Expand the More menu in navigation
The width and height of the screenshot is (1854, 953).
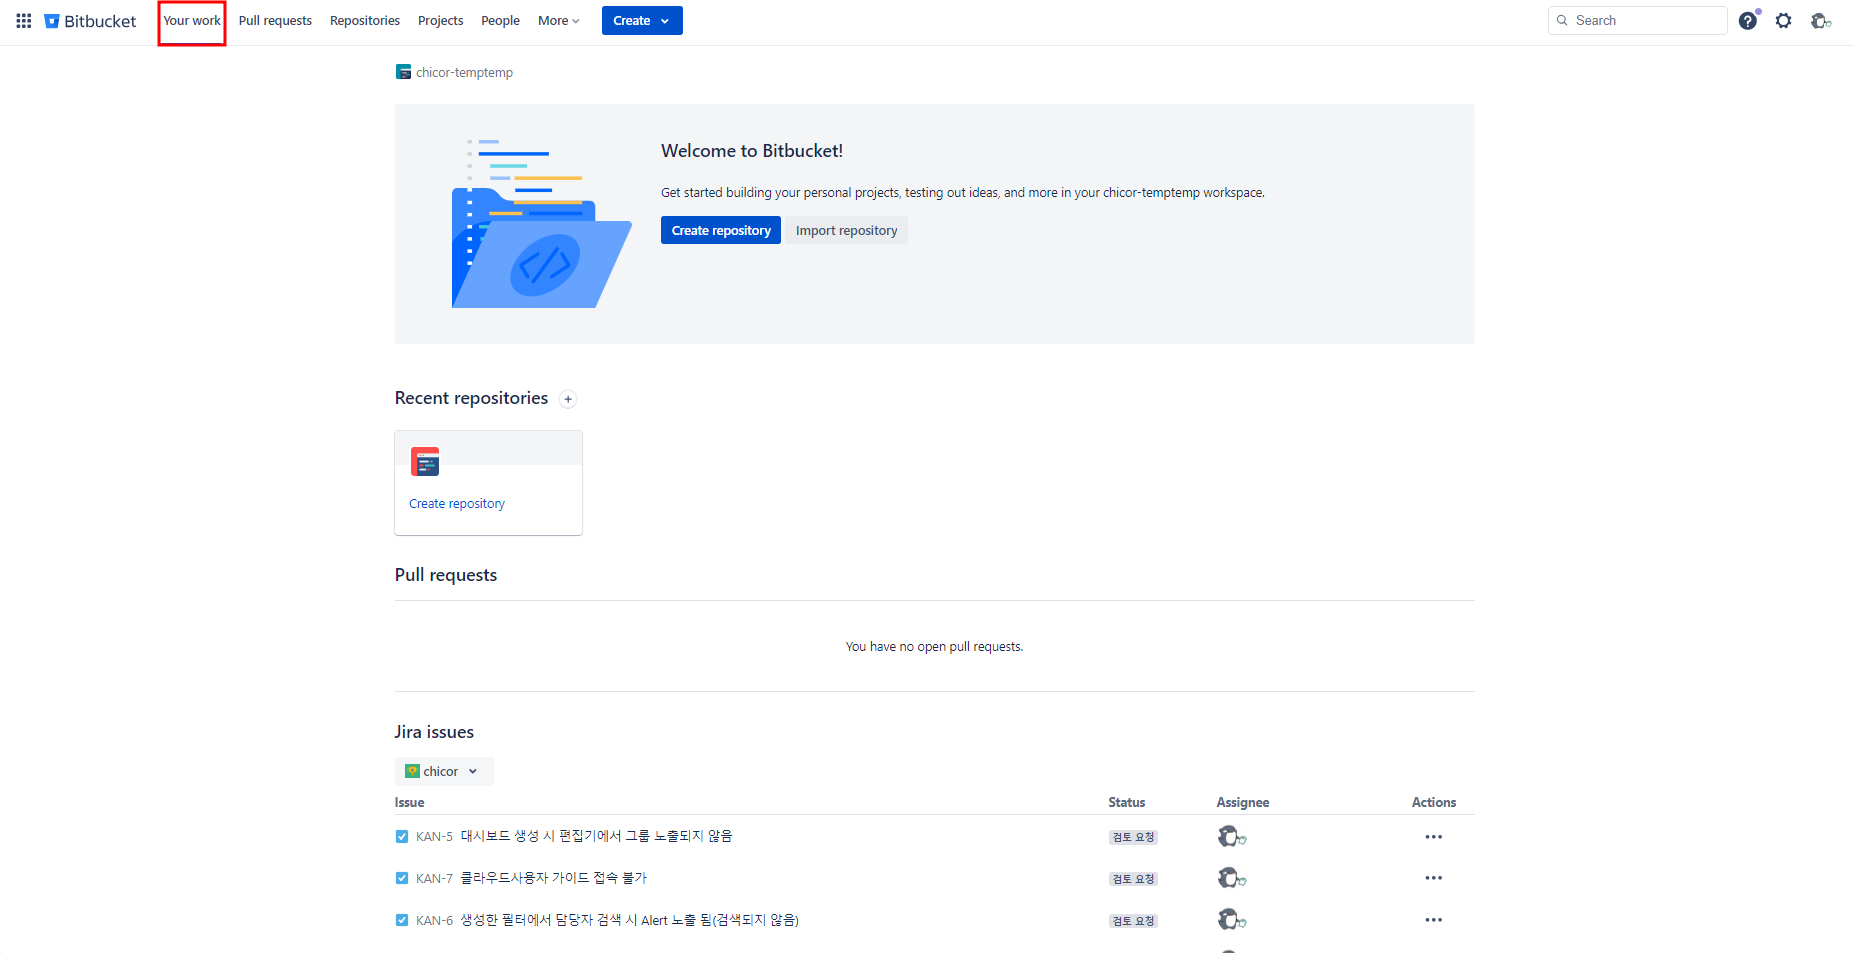pos(558,21)
